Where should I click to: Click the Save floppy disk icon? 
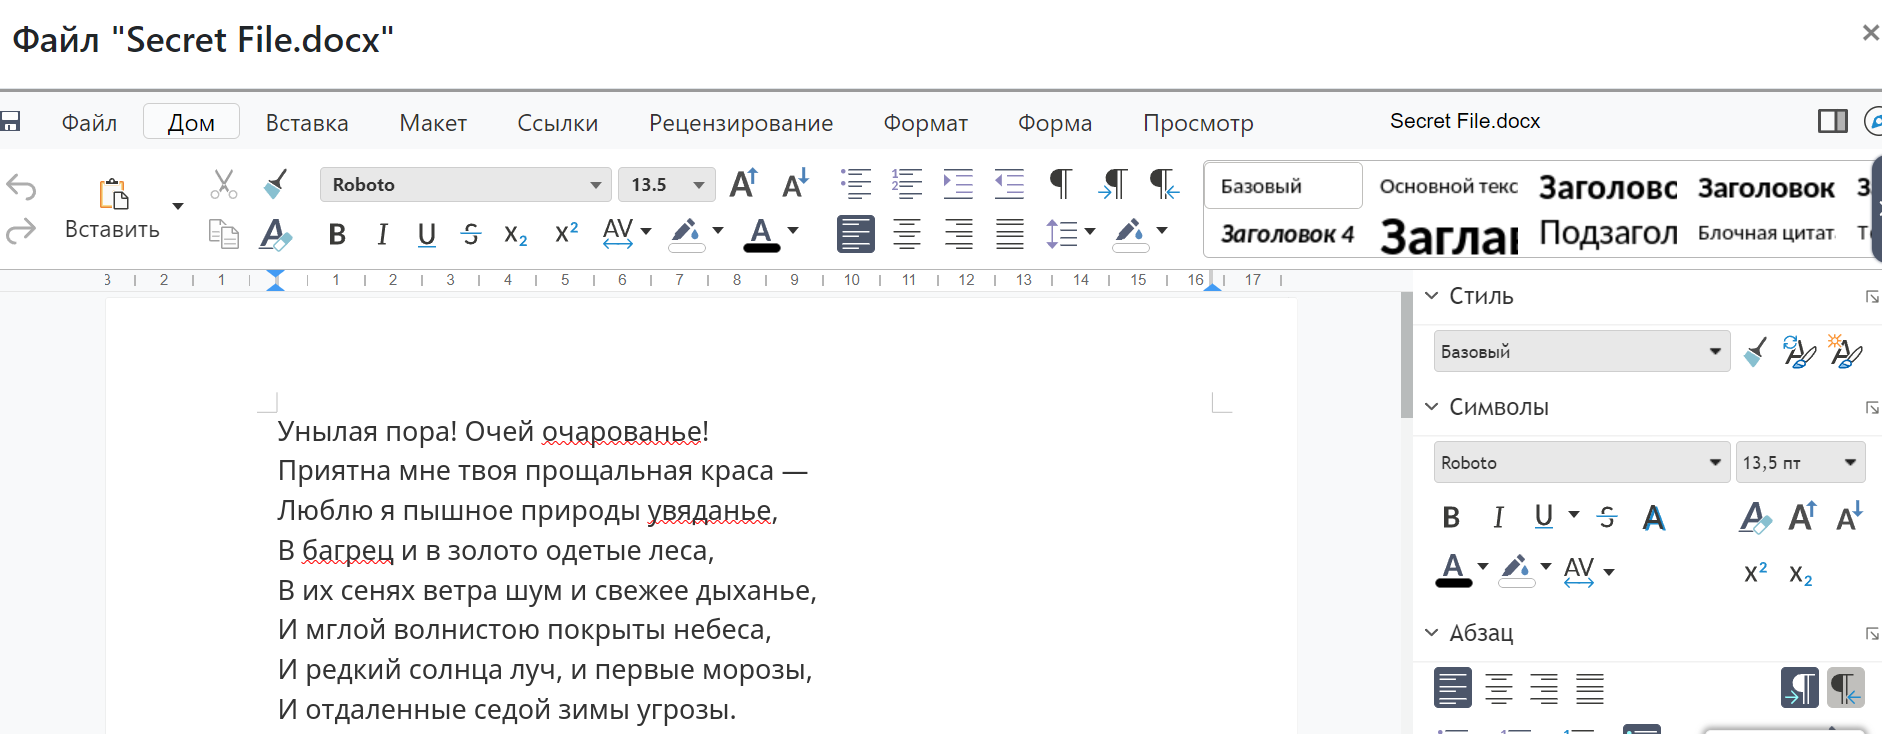click(x=11, y=122)
